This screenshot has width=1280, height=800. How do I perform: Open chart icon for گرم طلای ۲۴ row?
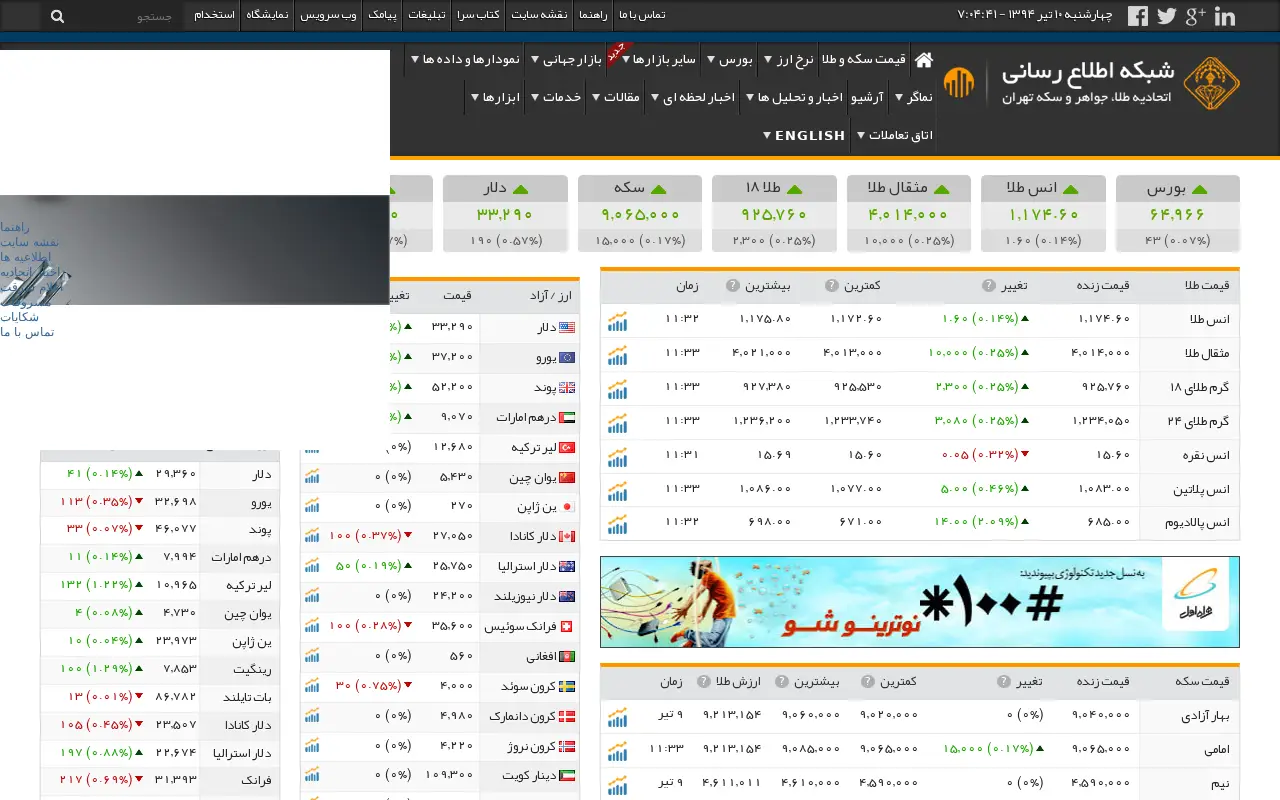[618, 423]
